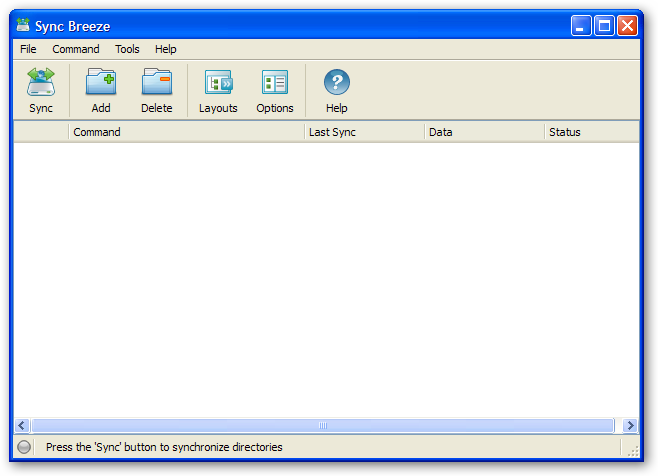
Task: Click the horizontal scrollbar thumb
Action: (x=323, y=426)
